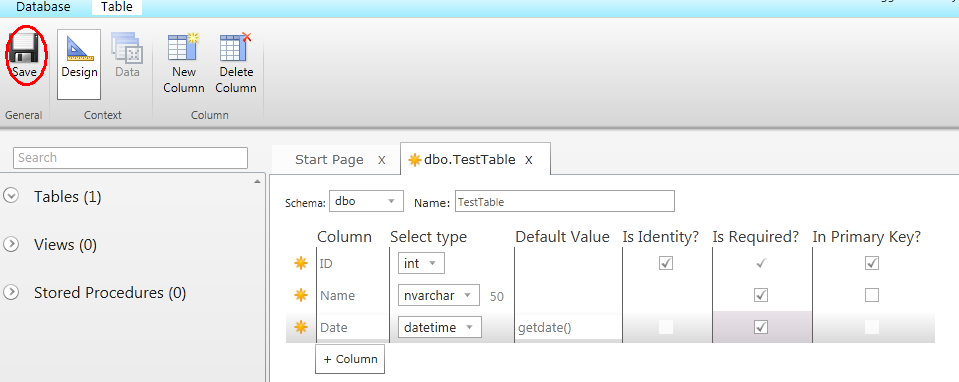Toggle Is Required checkbox for Date
The width and height of the screenshot is (959, 382).
[x=761, y=328]
